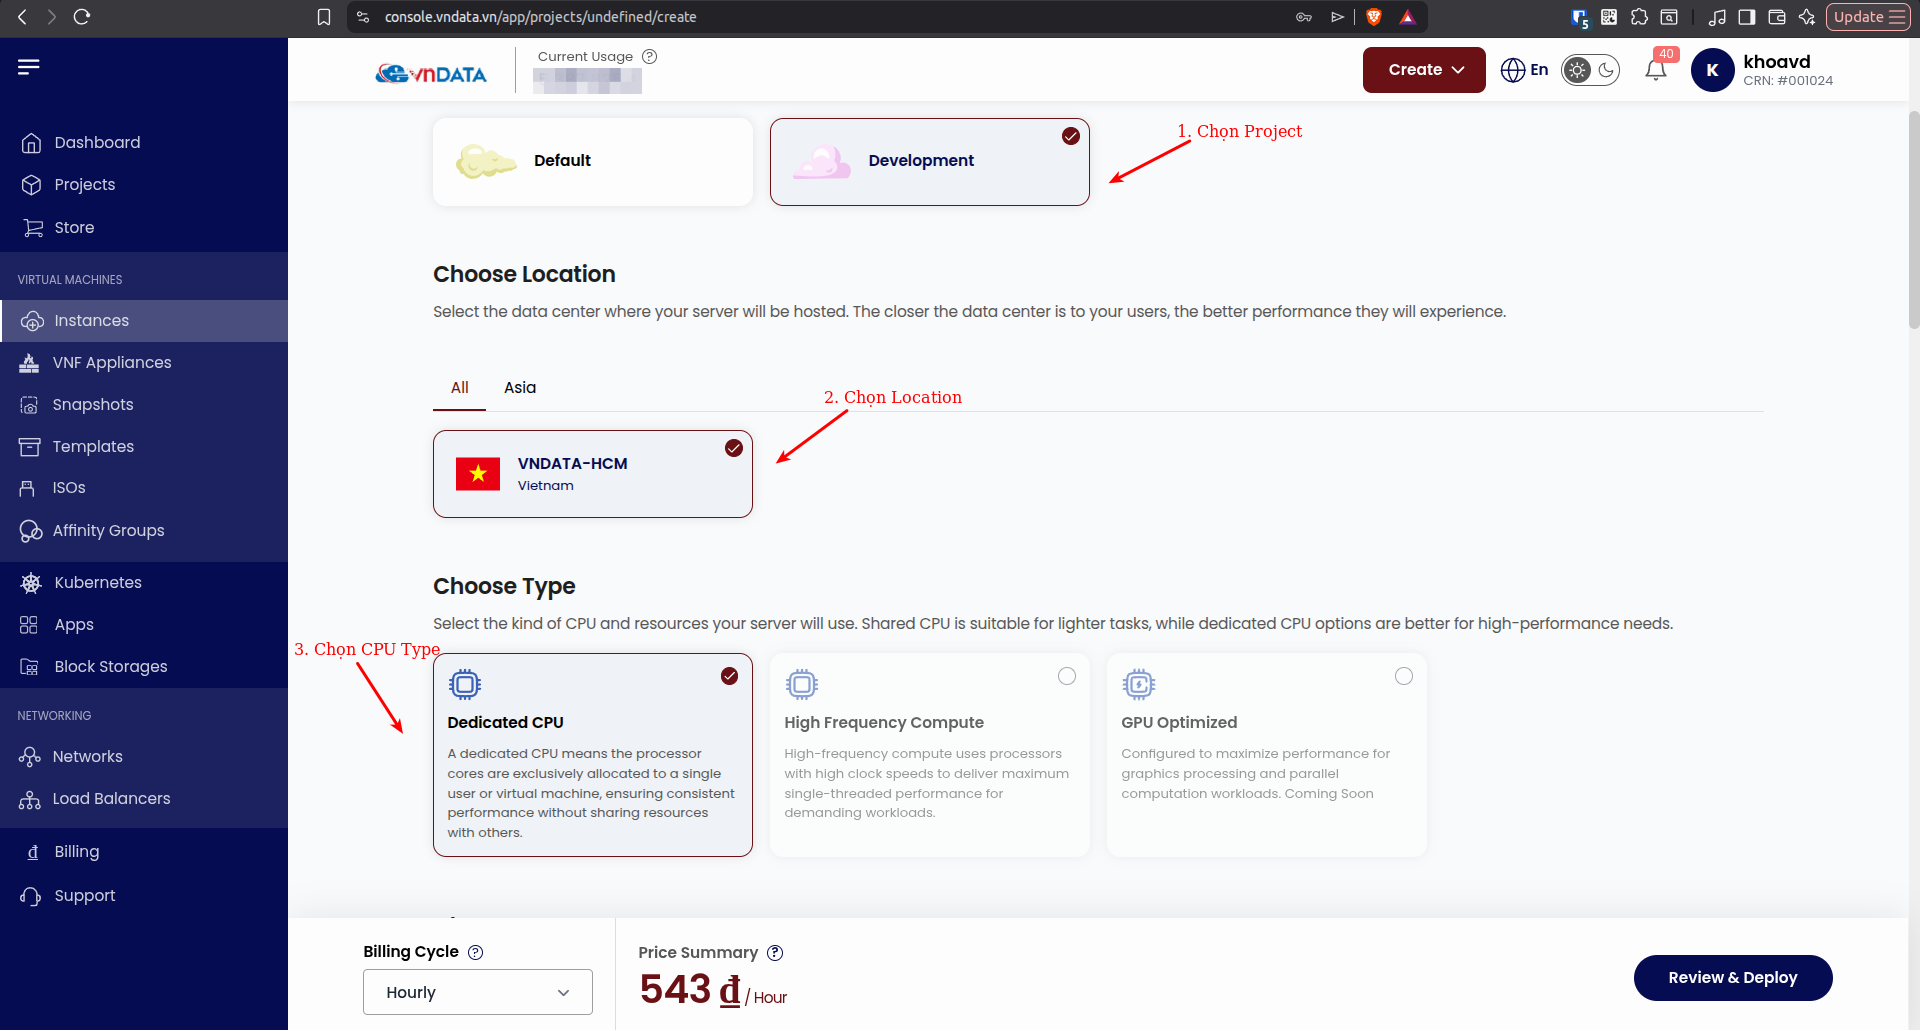Collapse the sidebar with the hamburger icon

[x=28, y=67]
